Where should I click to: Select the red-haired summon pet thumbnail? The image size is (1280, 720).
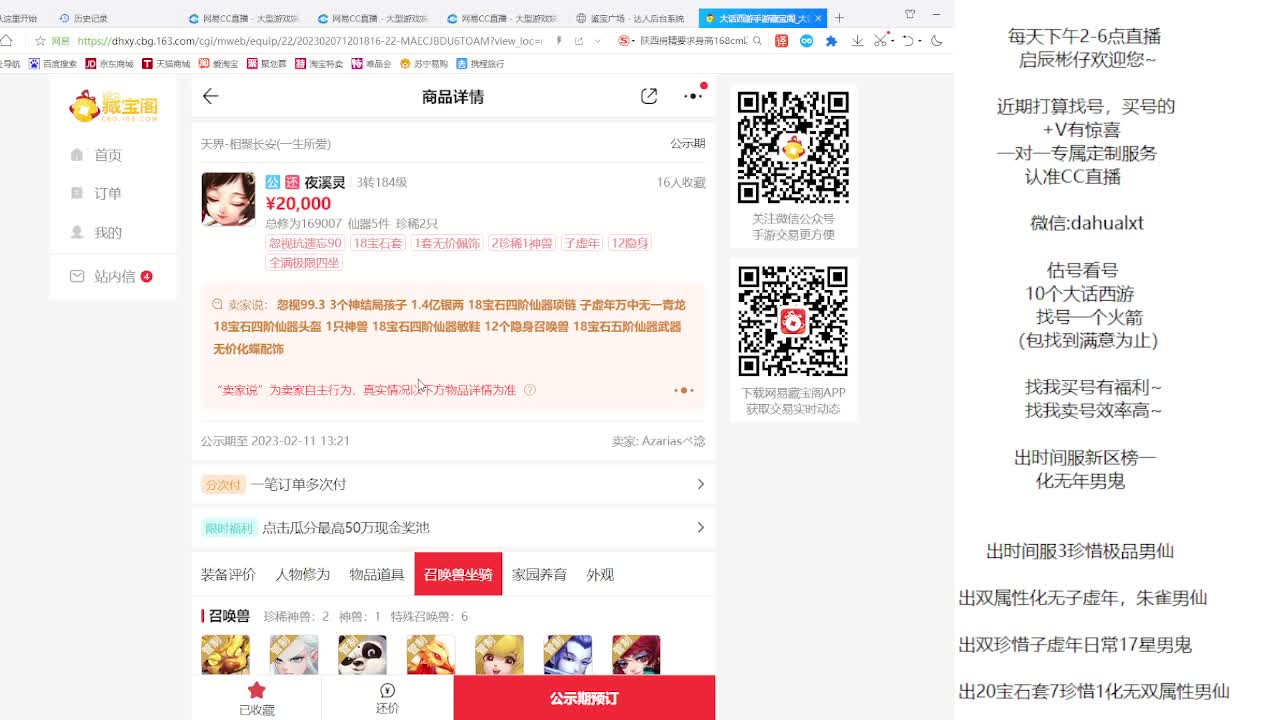[636, 655]
